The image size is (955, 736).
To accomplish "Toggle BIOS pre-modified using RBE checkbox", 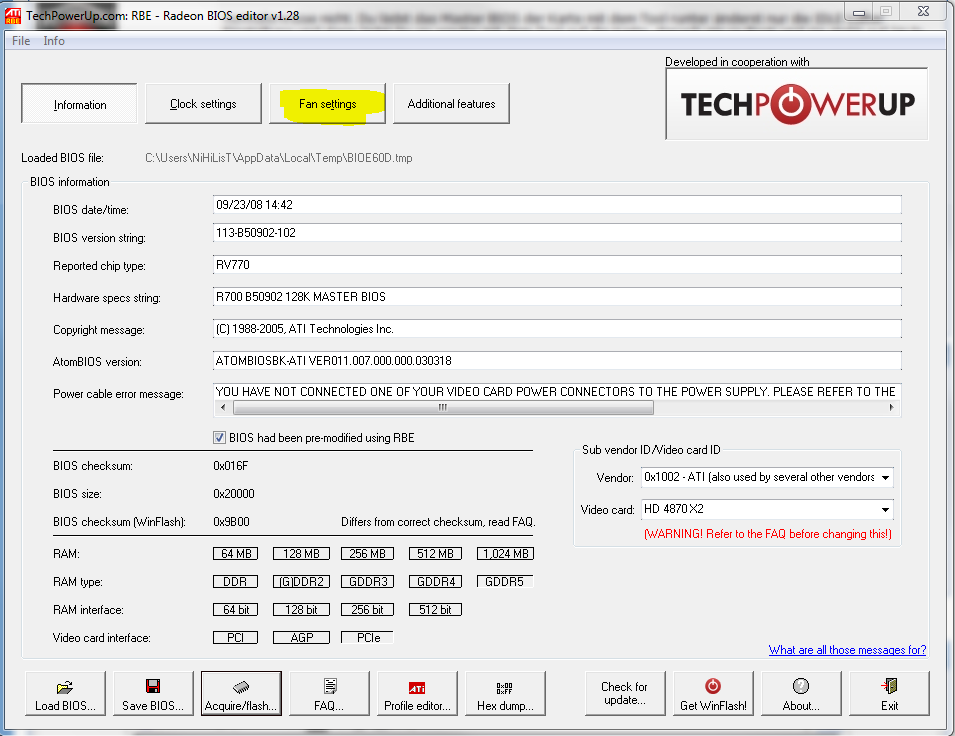I will tap(219, 437).
